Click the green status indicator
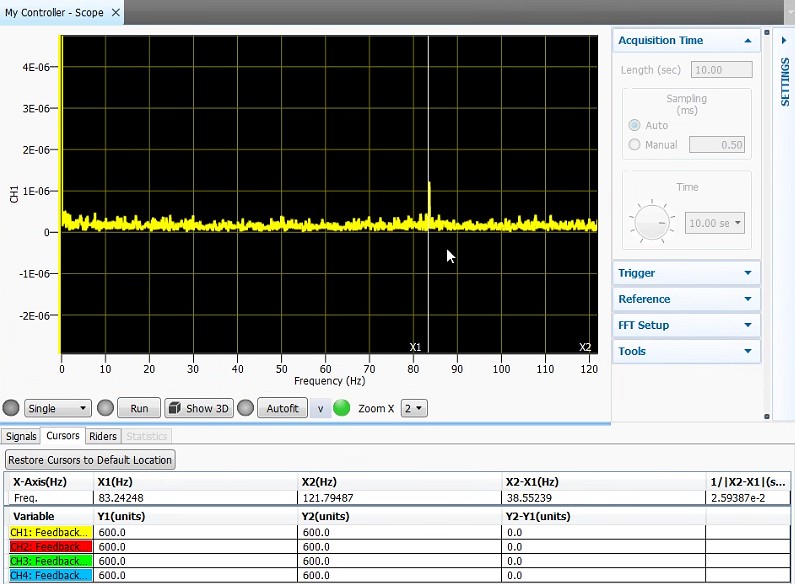Screen dimensions: 795x584 tap(342, 408)
